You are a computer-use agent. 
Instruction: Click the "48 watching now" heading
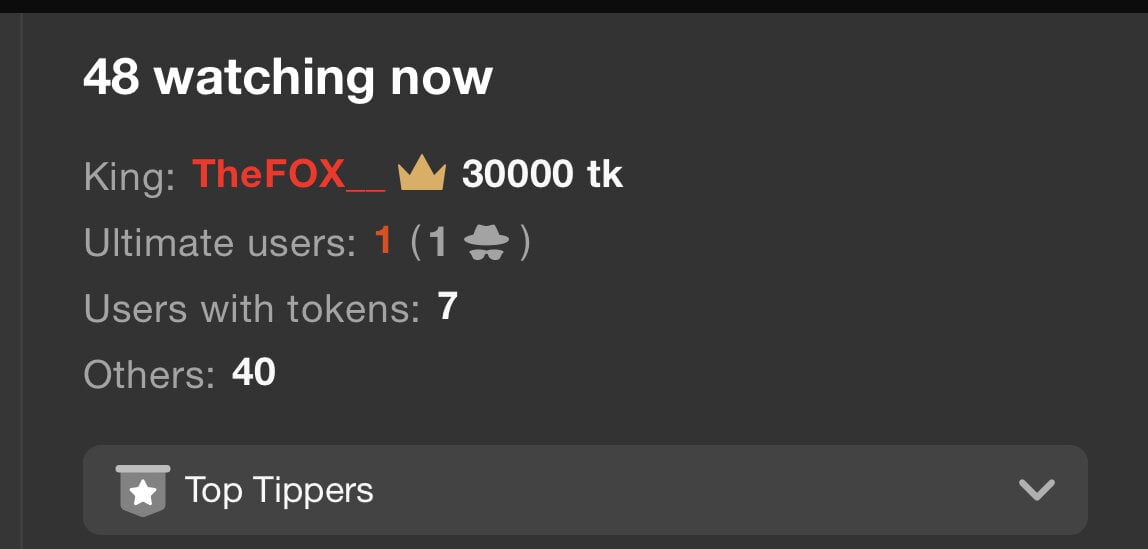pos(288,77)
